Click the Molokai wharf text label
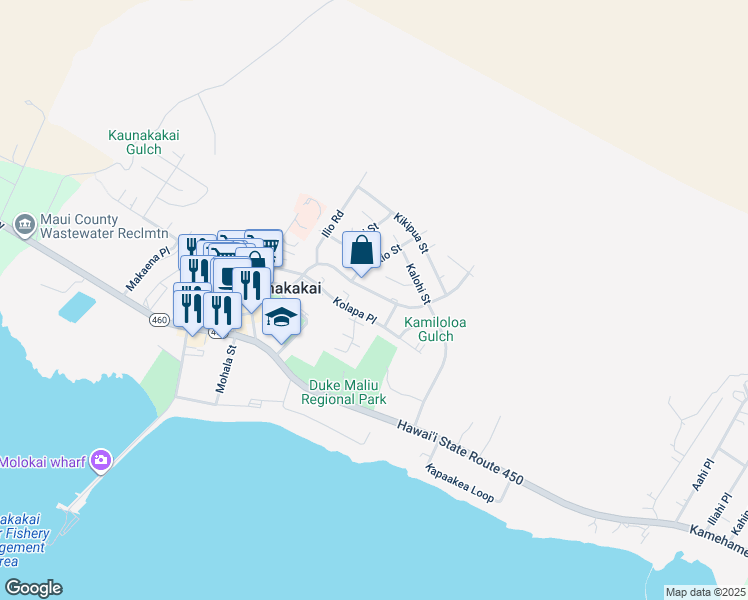 point(43,462)
